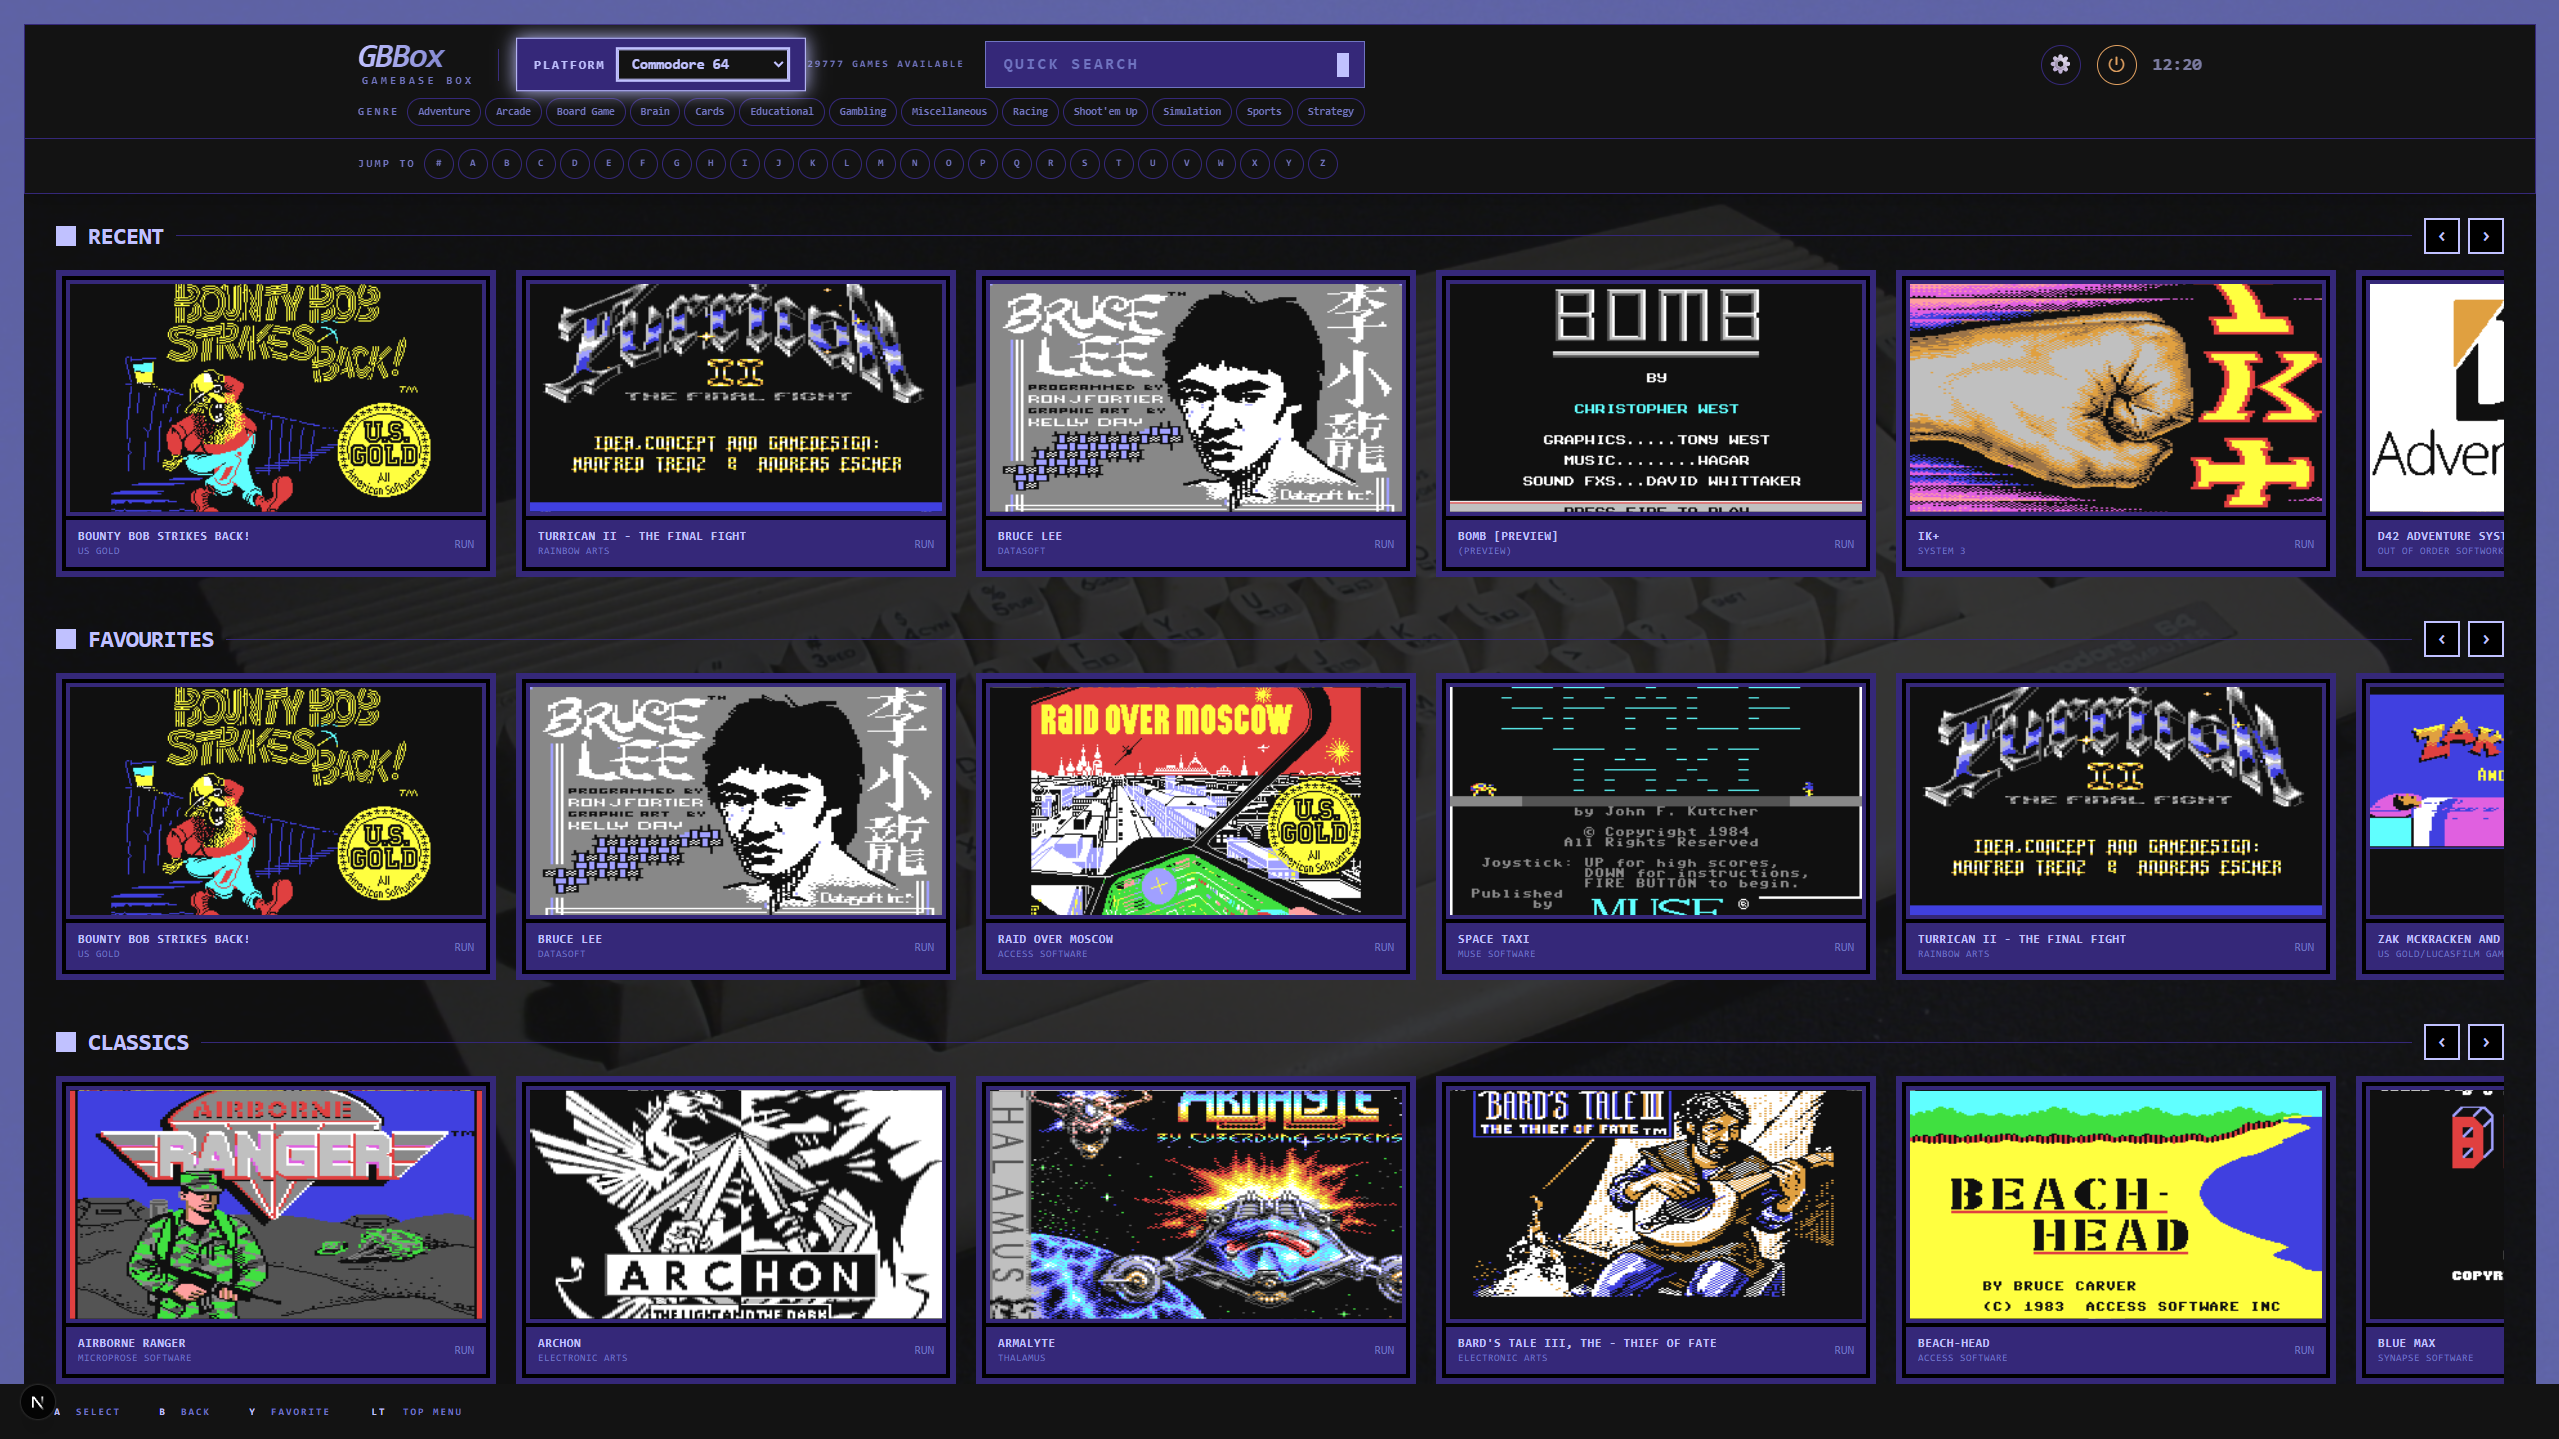This screenshot has height=1439, width=2559.
Task: Open Archon thumbnail
Action: click(736, 1204)
